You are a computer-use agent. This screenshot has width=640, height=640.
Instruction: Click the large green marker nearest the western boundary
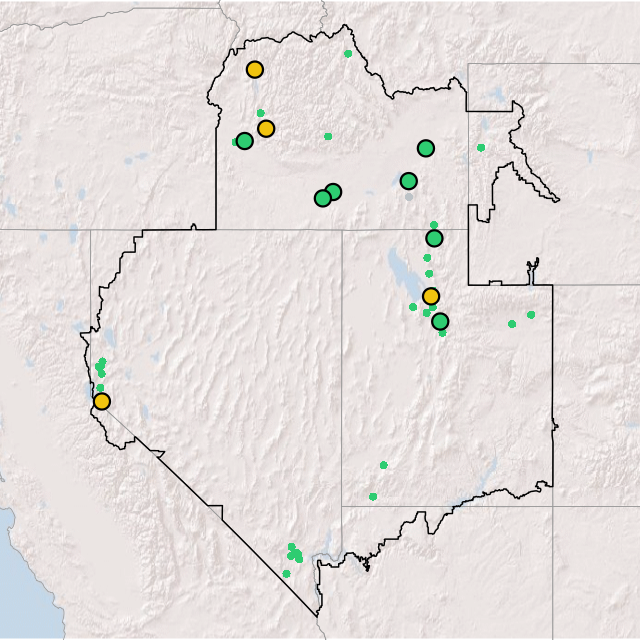tap(244, 141)
